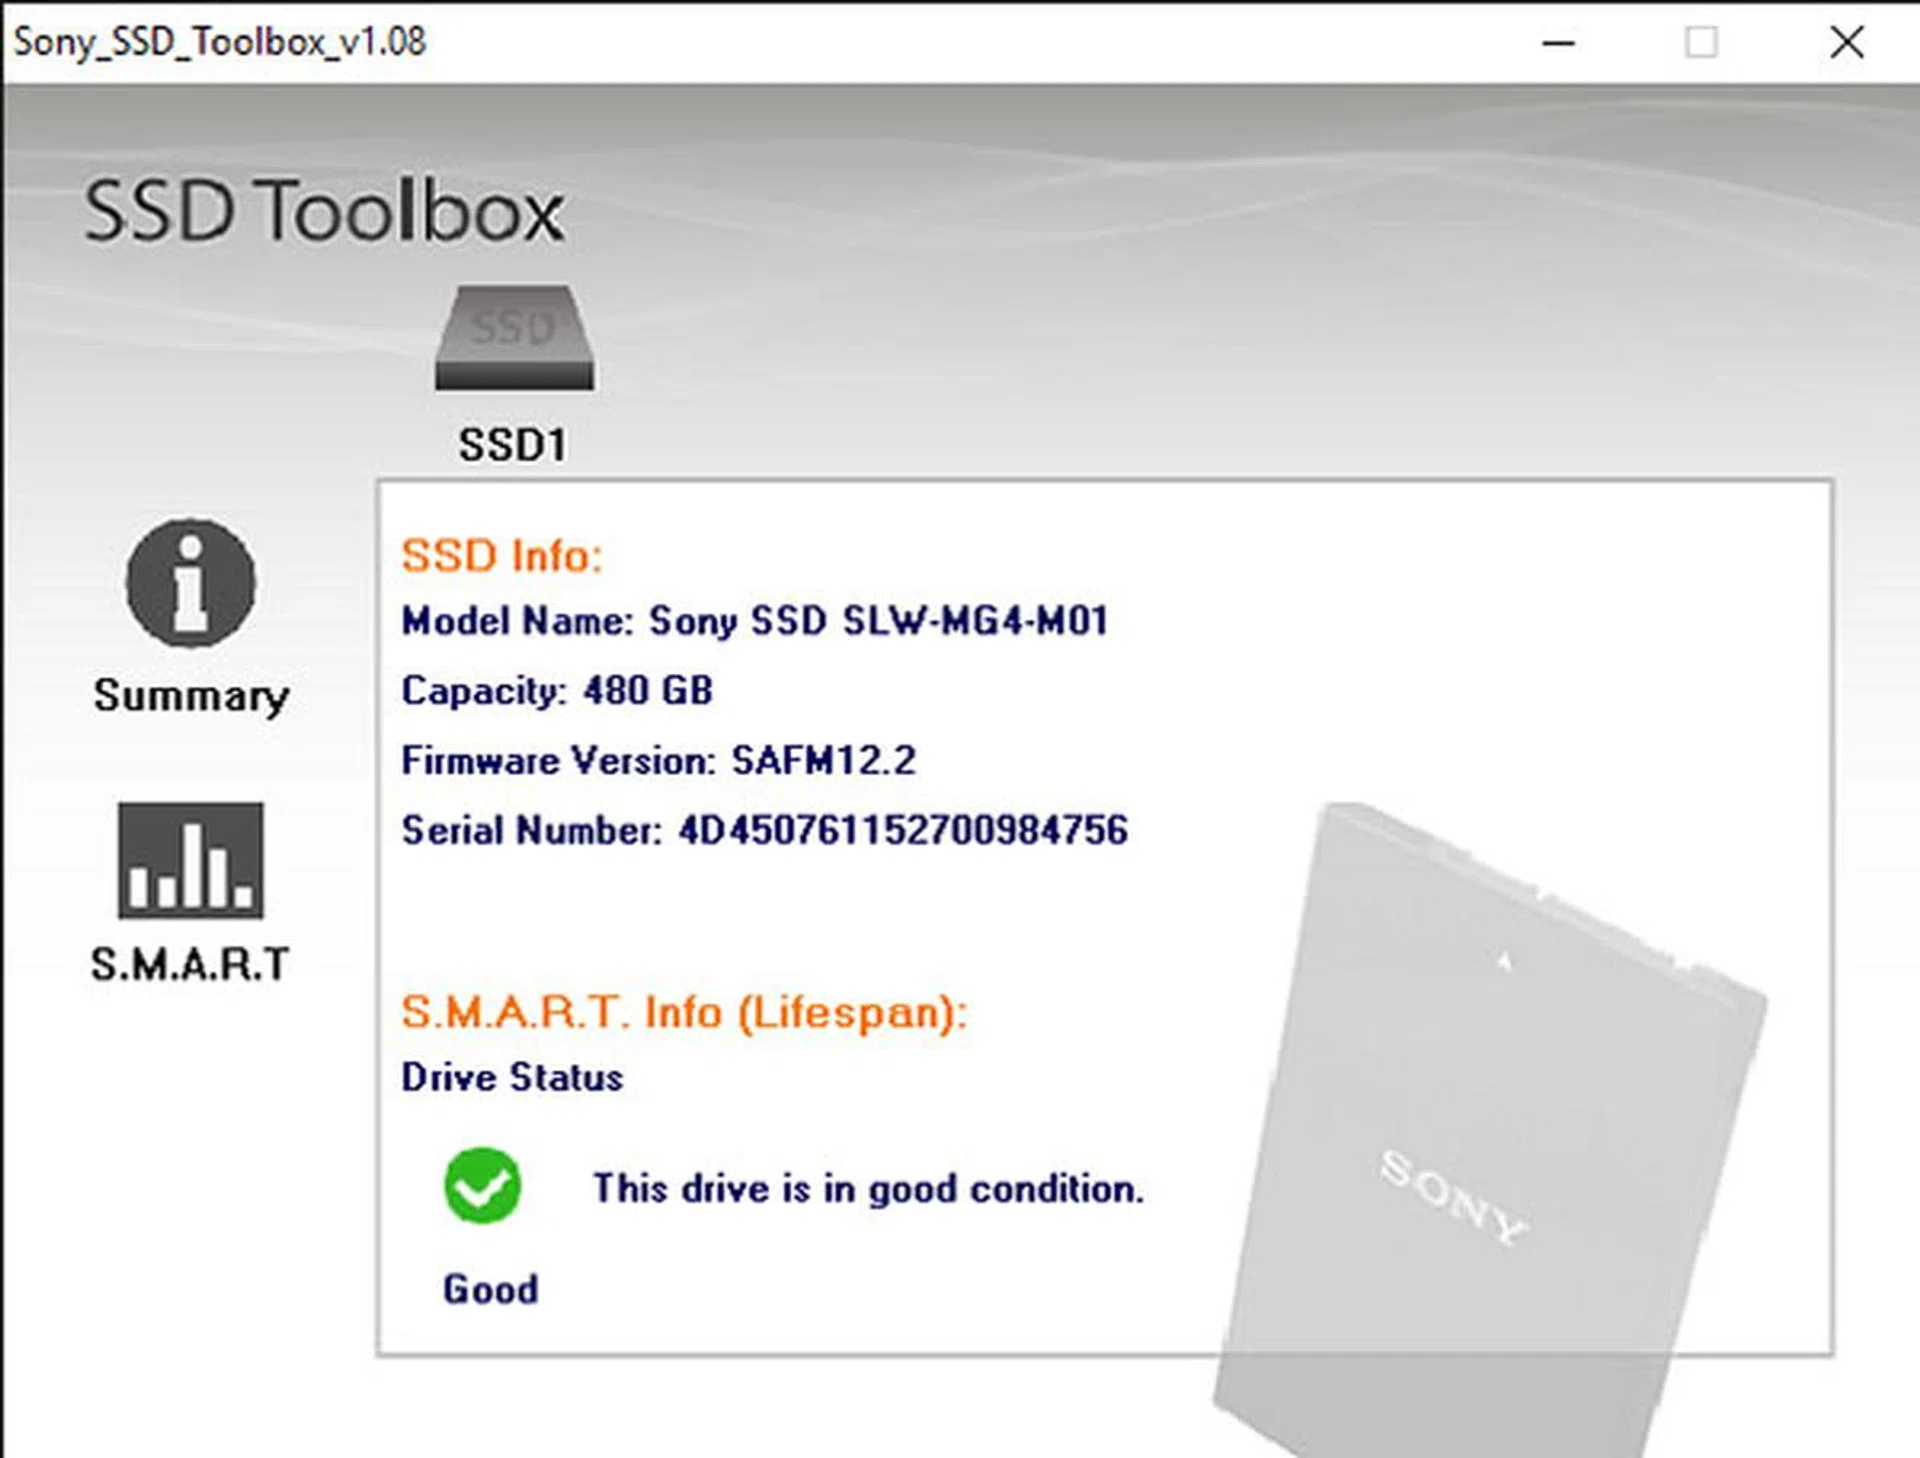Viewport: 1920px width, 1458px height.
Task: Click the SSD1 label under drive
Action: point(512,445)
